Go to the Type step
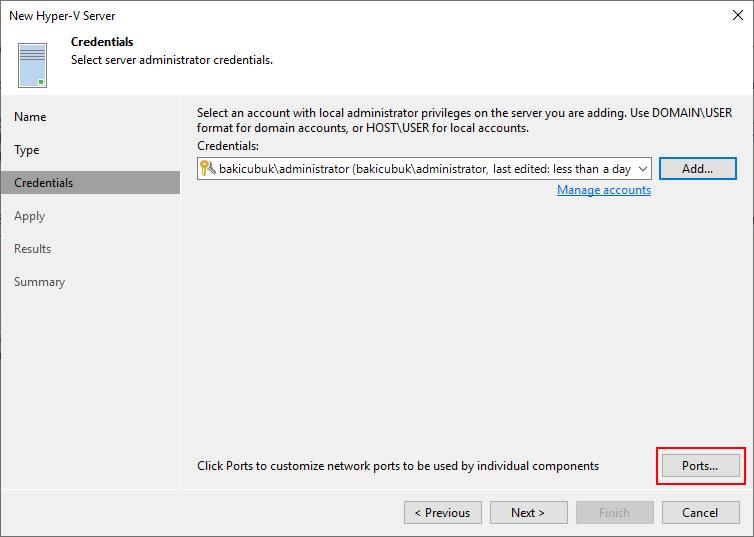 [x=27, y=150]
